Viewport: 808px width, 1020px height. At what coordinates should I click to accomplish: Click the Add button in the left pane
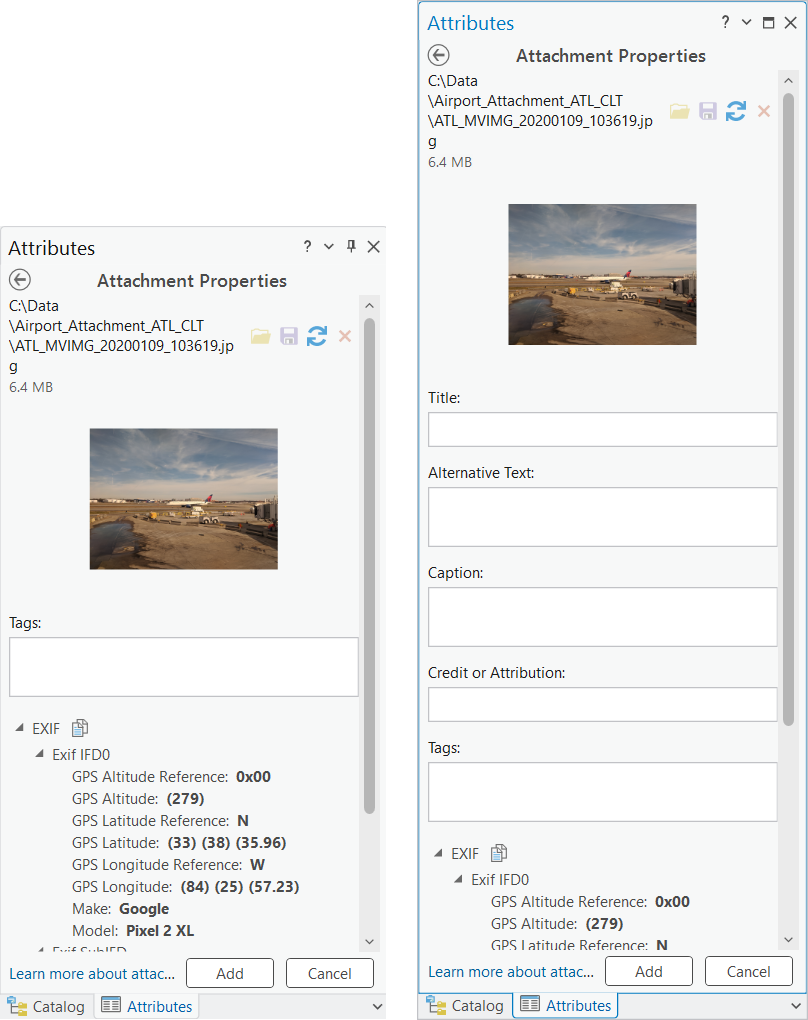[230, 973]
